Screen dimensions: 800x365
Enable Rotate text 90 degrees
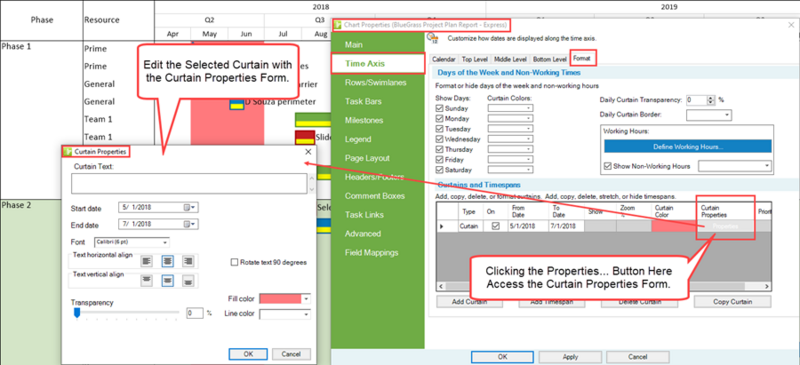(x=235, y=262)
